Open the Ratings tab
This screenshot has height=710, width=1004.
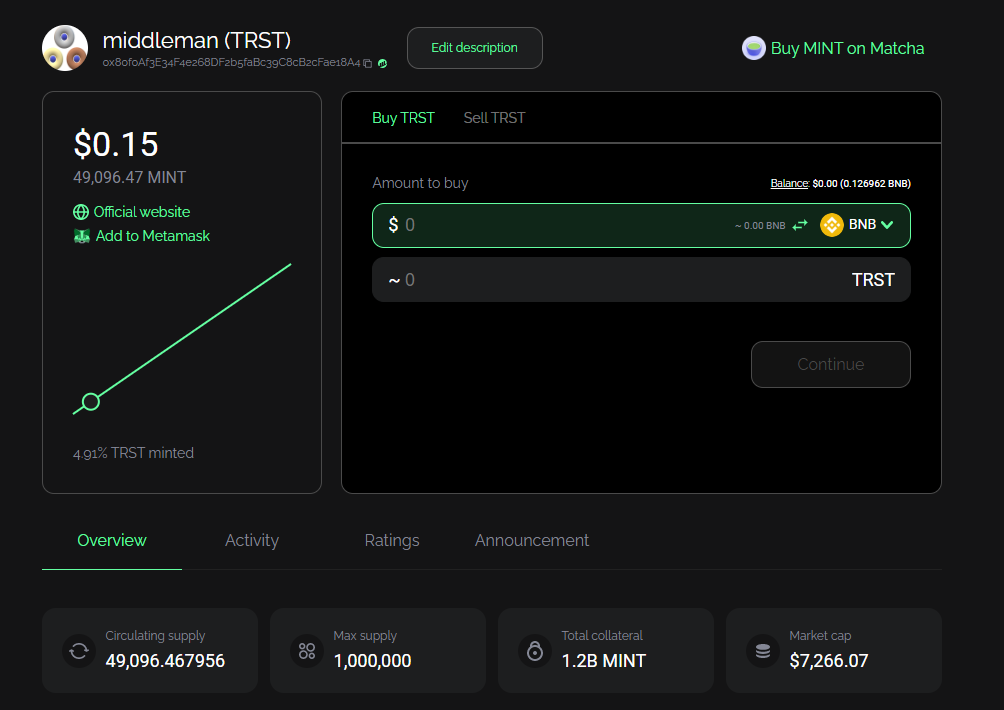[x=392, y=540]
